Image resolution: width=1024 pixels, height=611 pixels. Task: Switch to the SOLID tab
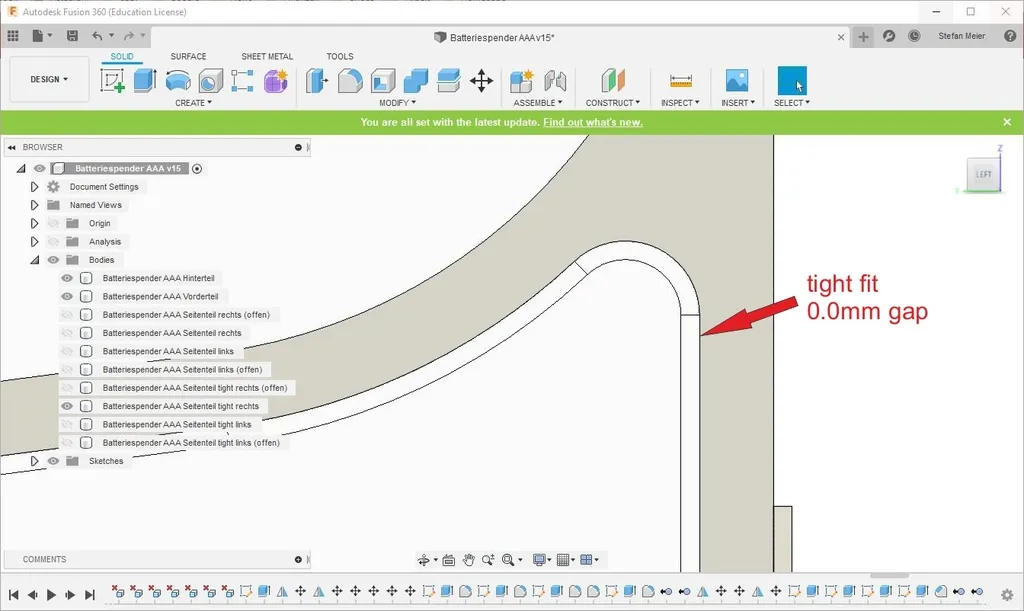121,57
